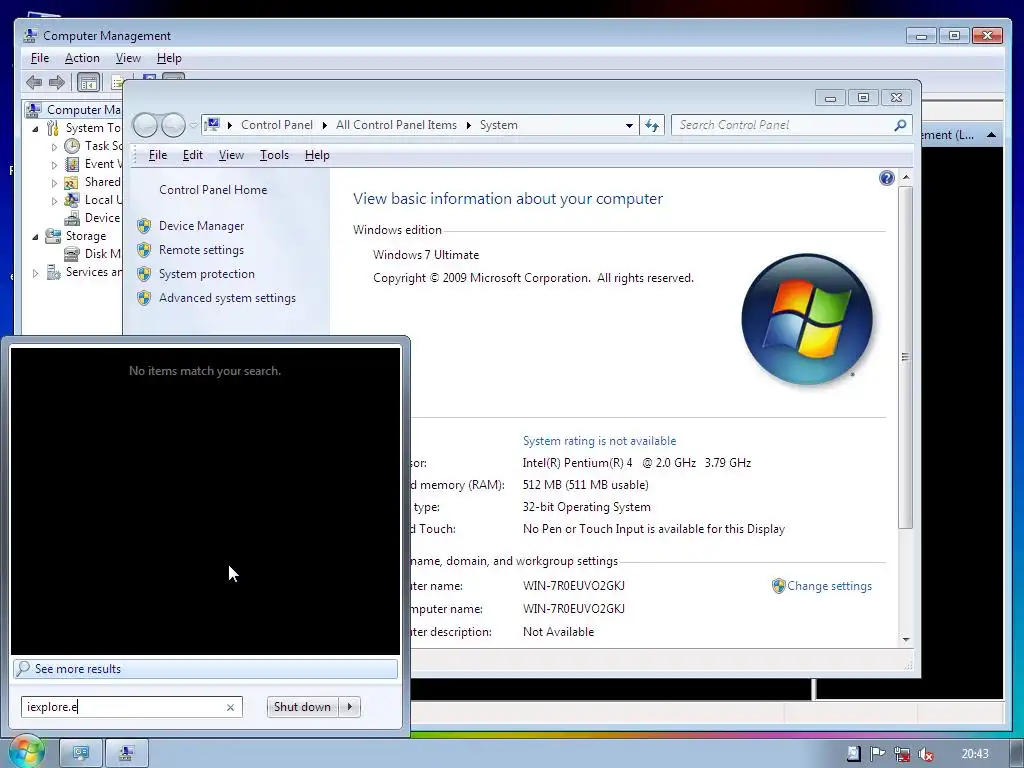Open the help question mark icon
The width and height of the screenshot is (1024, 768).
(x=886, y=178)
